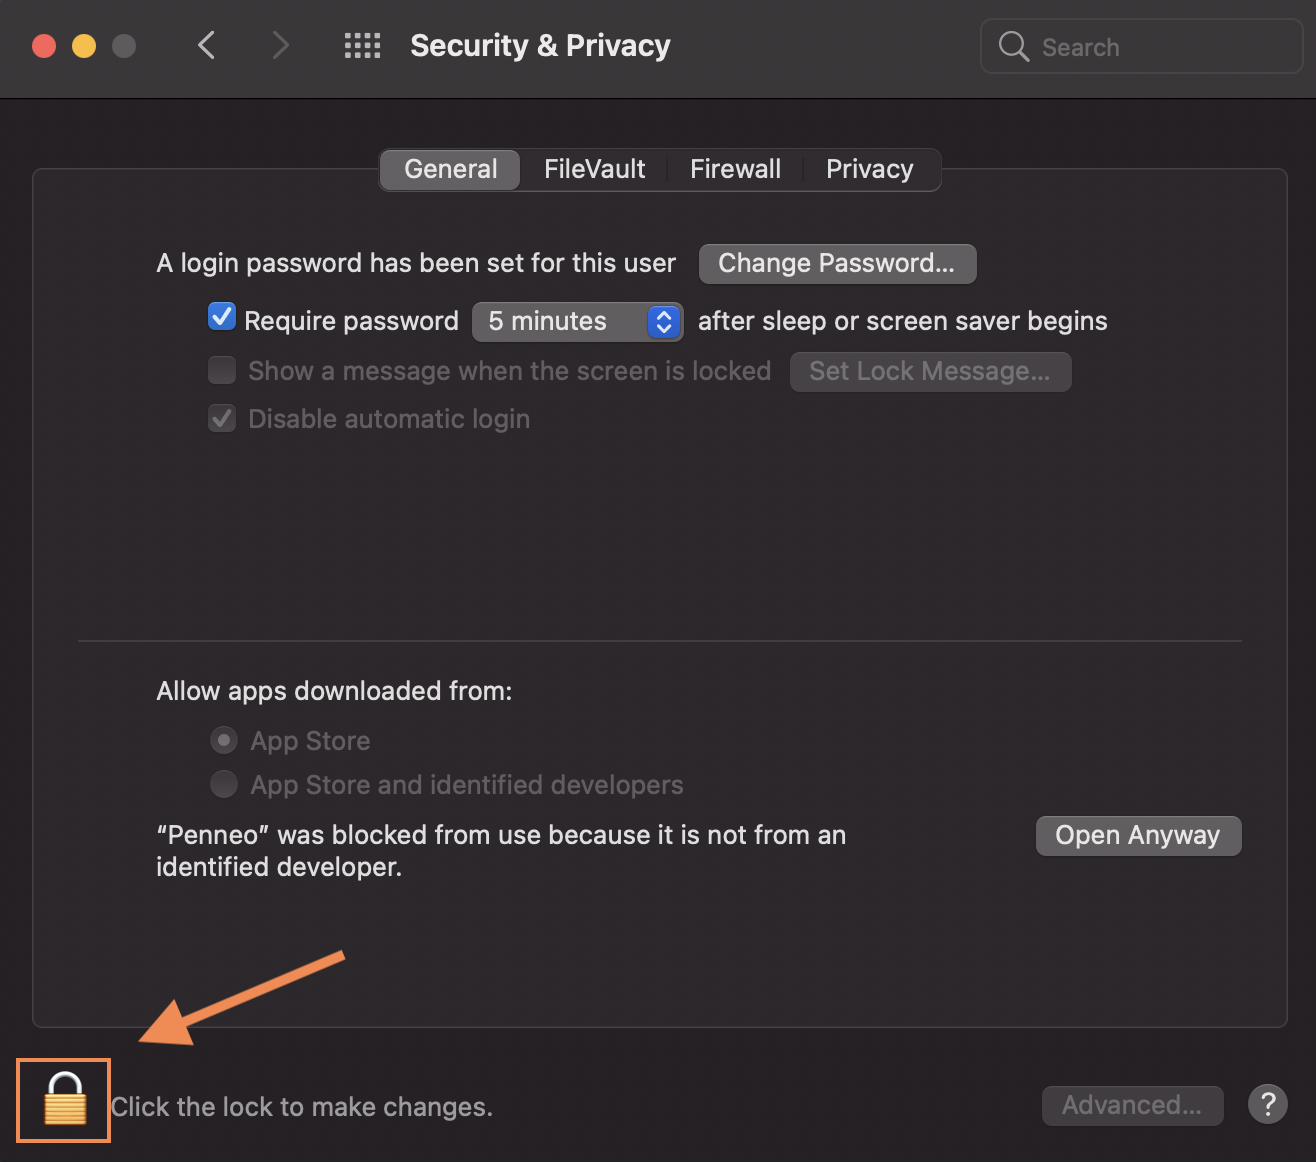Select the App Store radio option
Screen dimensions: 1316x1162
(224, 740)
